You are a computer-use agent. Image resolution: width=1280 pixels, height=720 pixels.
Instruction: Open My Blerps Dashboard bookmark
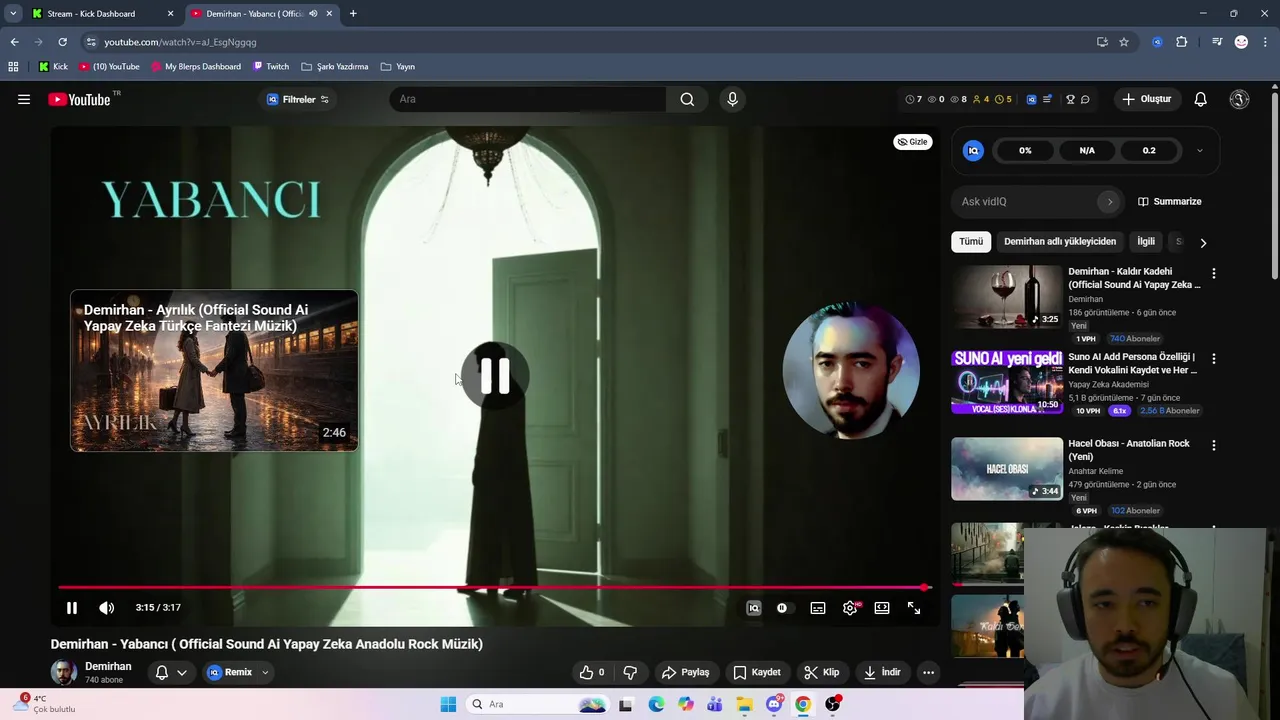(x=196, y=66)
